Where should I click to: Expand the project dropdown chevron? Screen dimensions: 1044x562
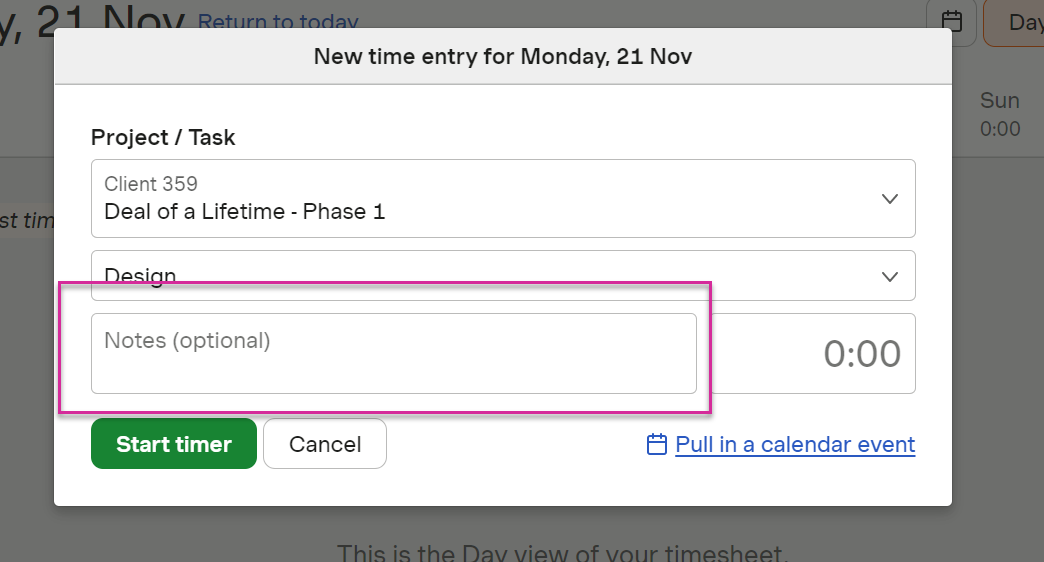[890, 198]
